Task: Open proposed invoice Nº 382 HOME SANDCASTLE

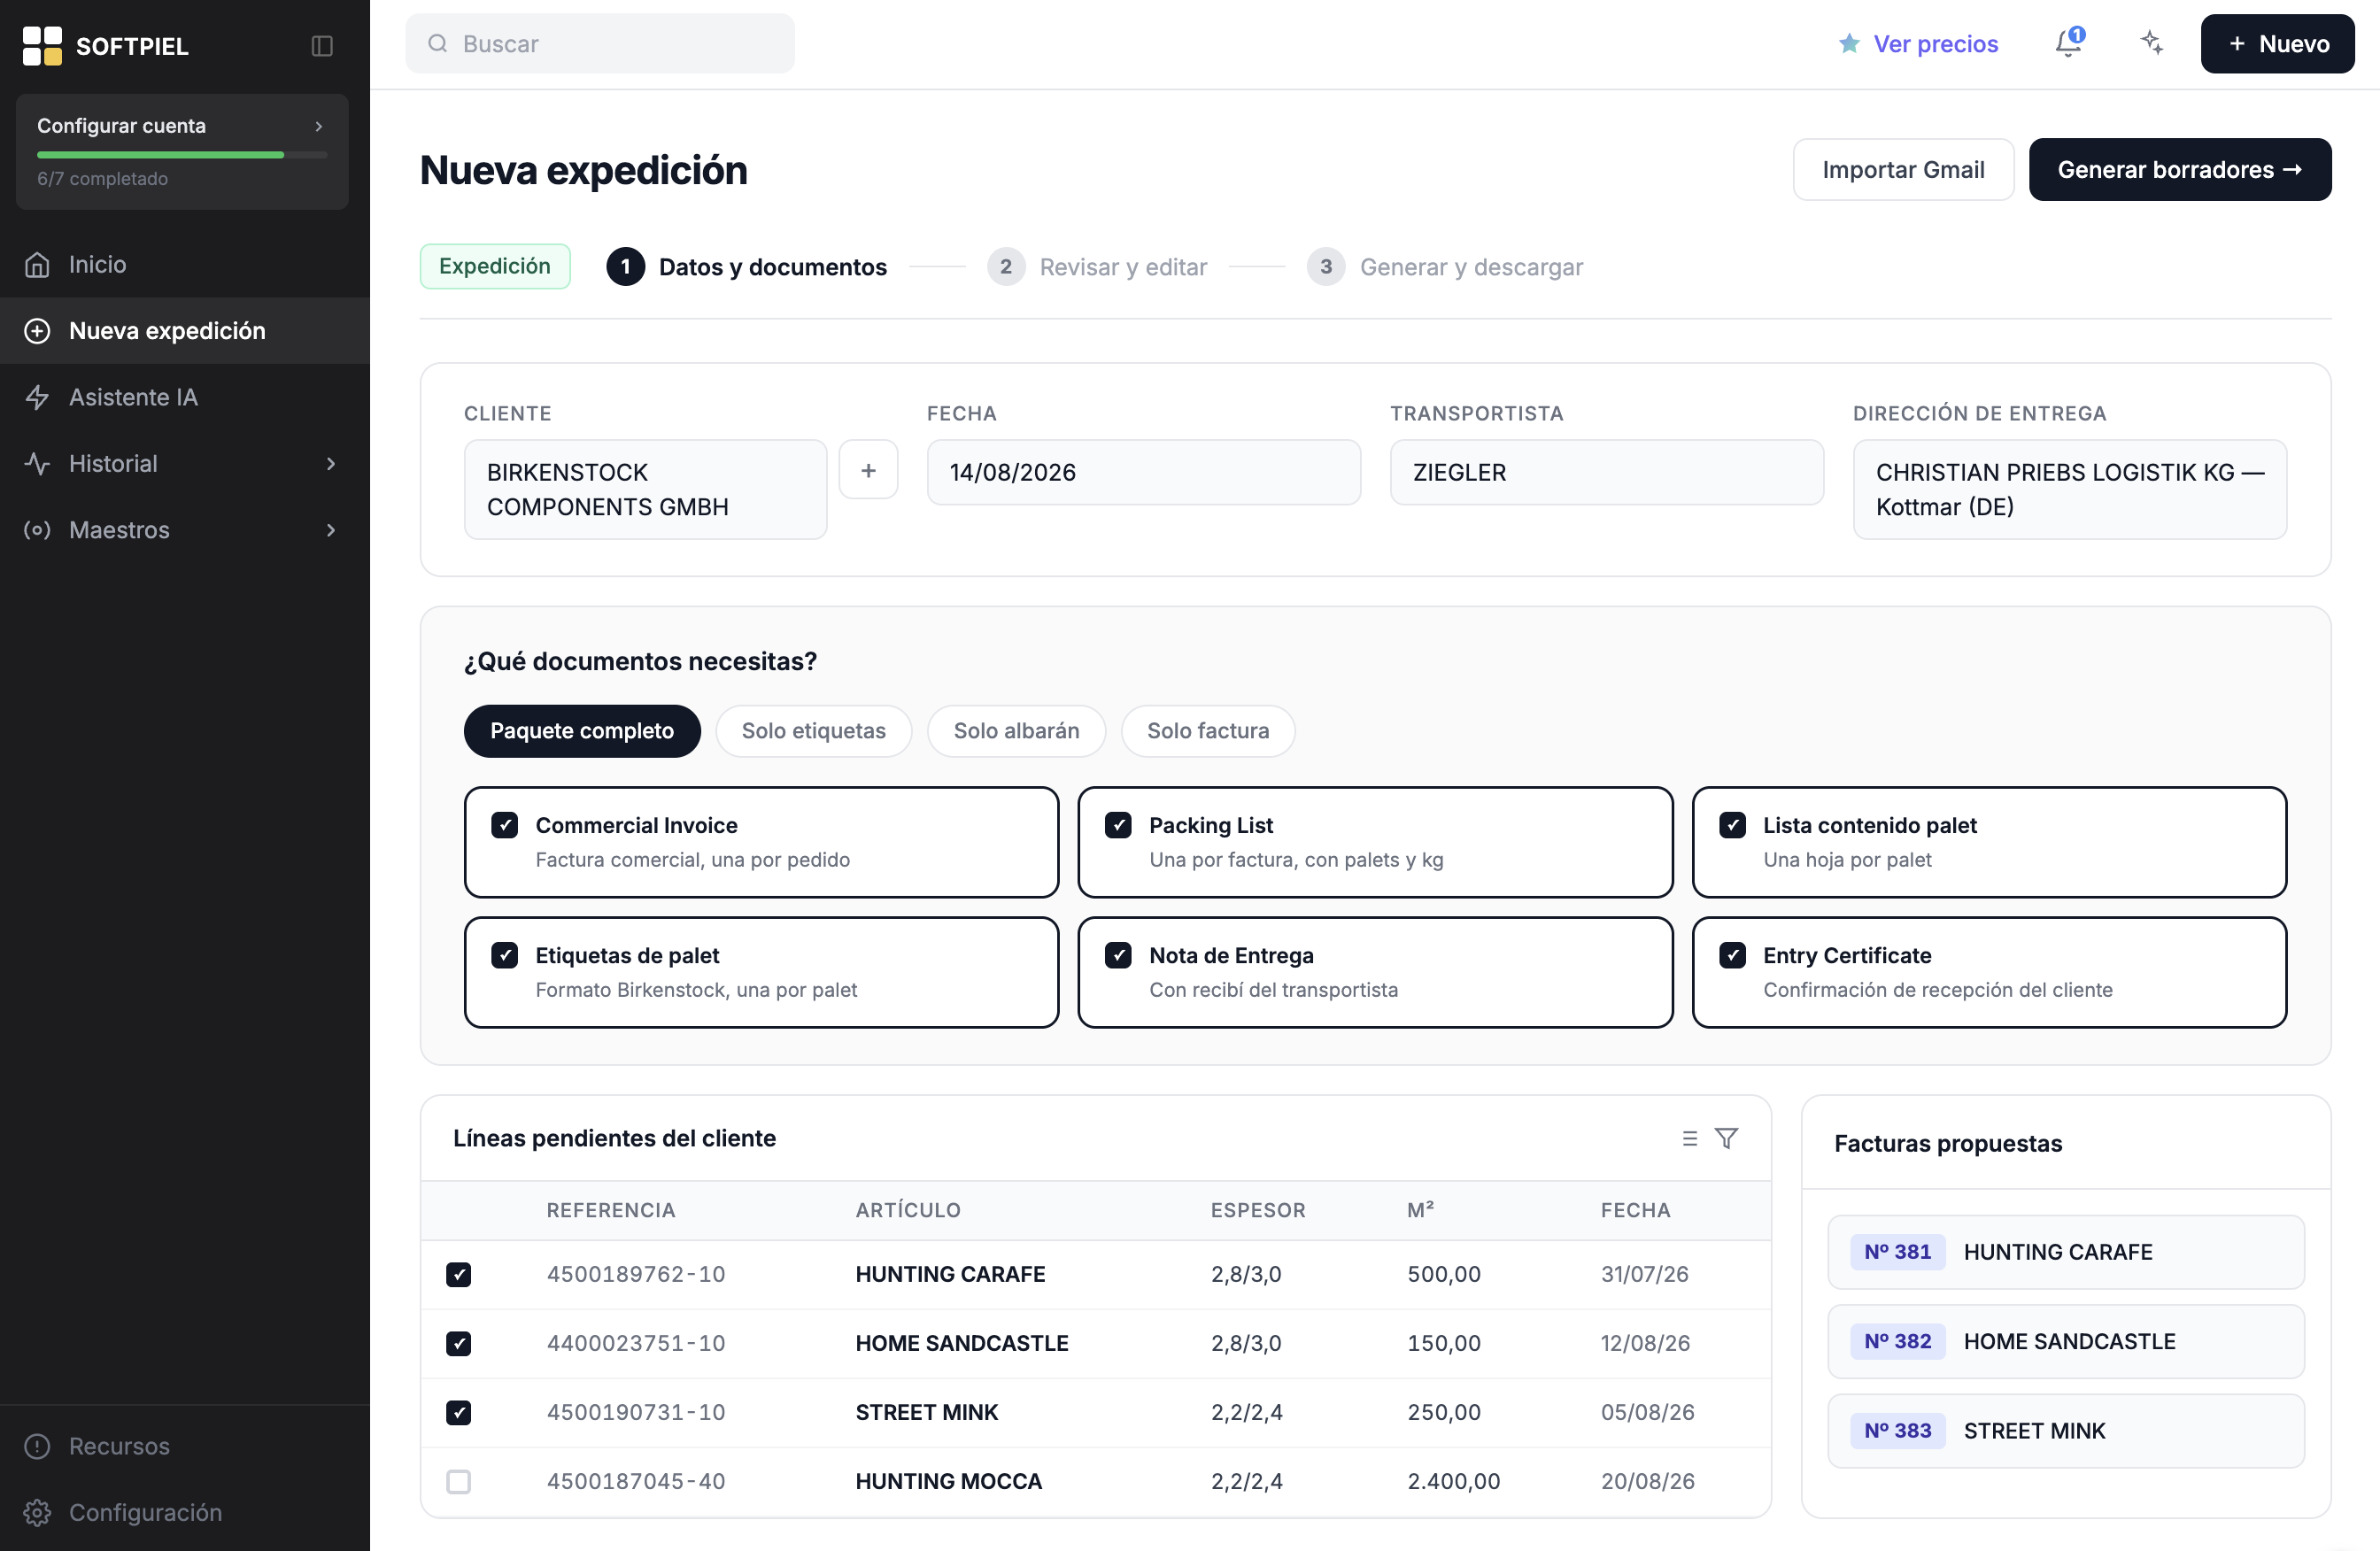Action: point(2066,1341)
